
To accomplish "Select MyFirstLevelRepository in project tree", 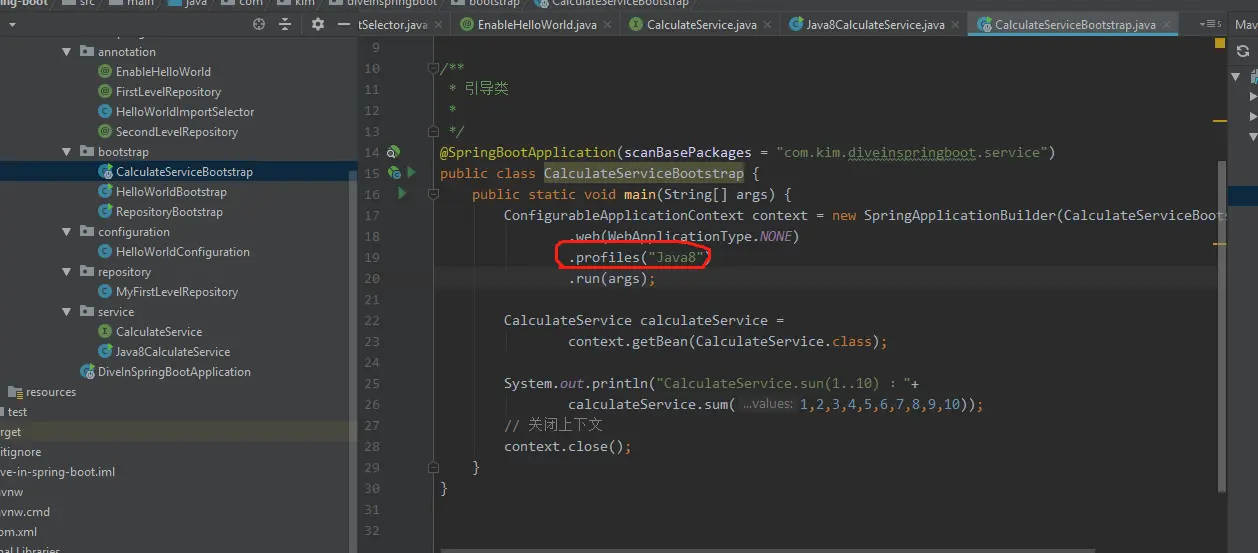I will click(177, 292).
